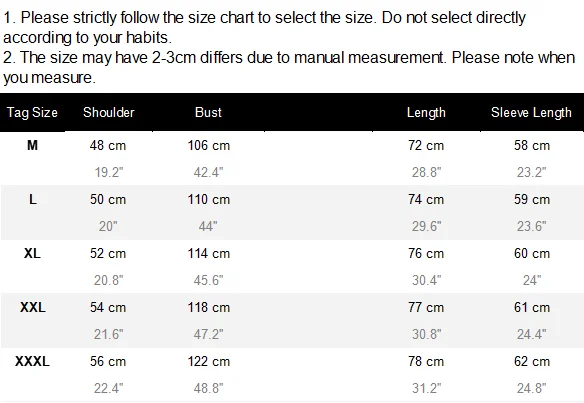Click the 48 cm shoulder value
Screen dimensions: 584x403
tap(108, 145)
